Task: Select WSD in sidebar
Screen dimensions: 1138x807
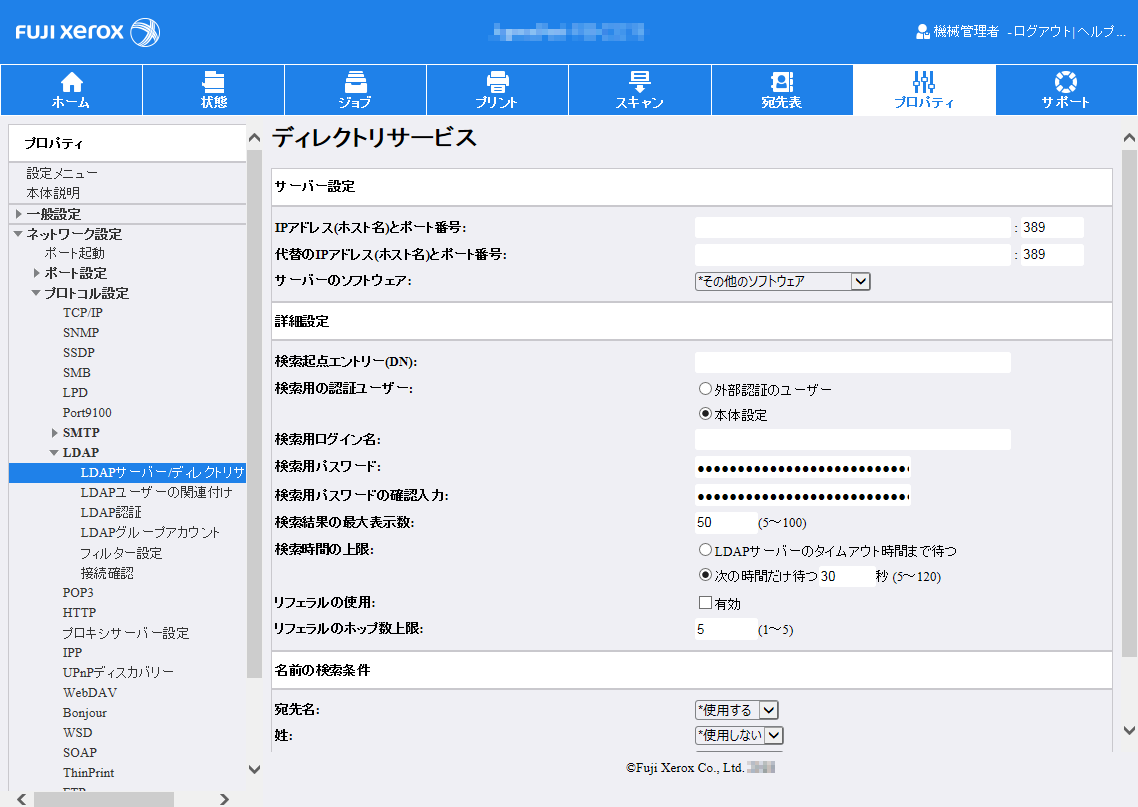Action: click(77, 732)
